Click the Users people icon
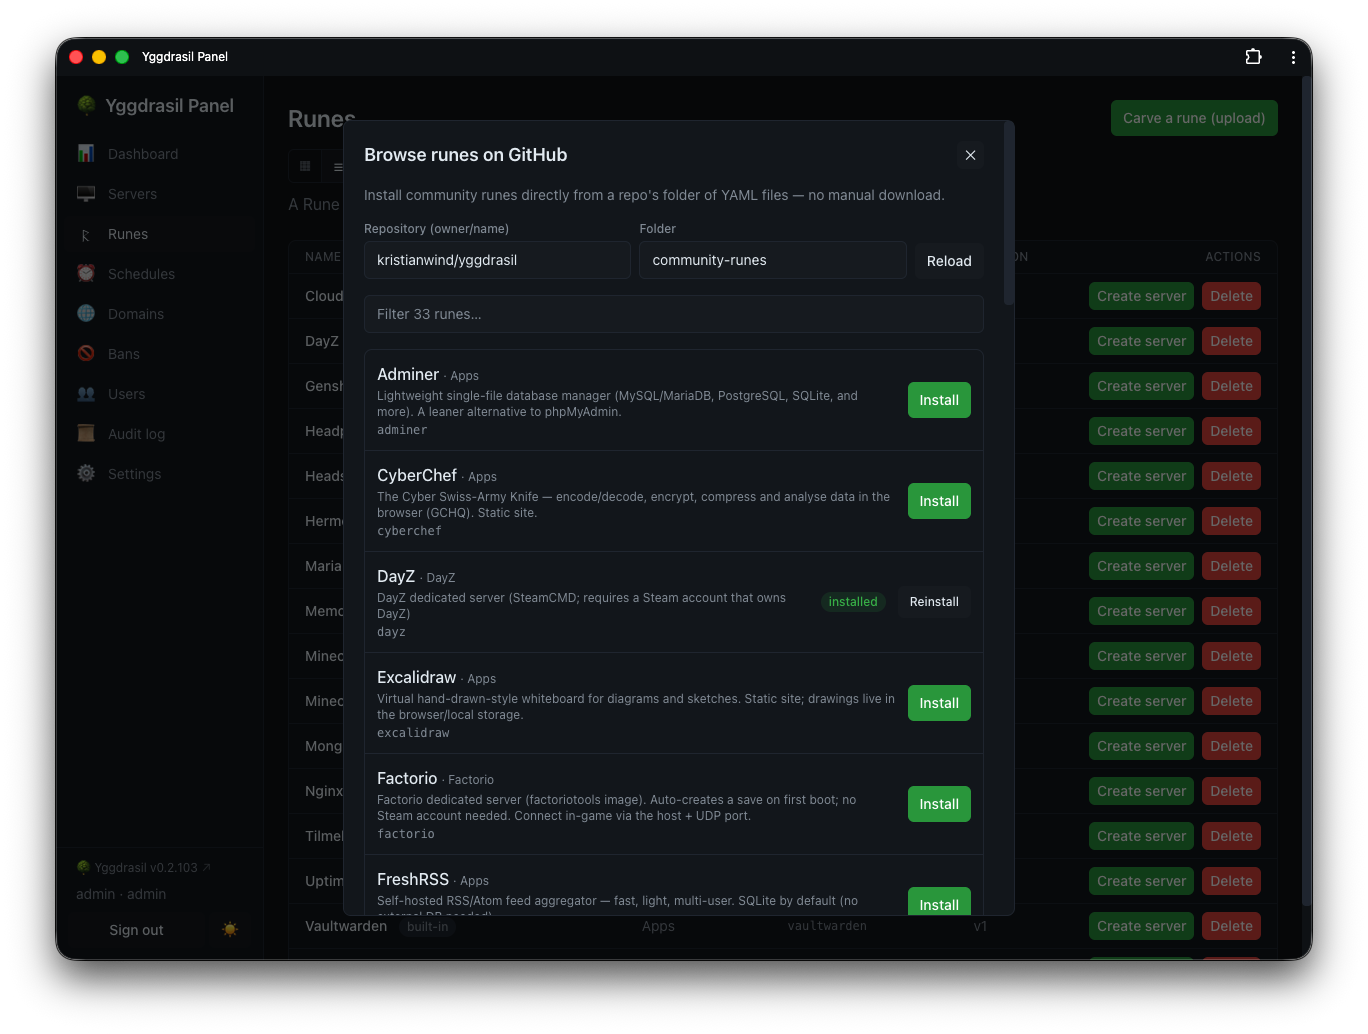1368x1034 pixels. [x=86, y=393]
